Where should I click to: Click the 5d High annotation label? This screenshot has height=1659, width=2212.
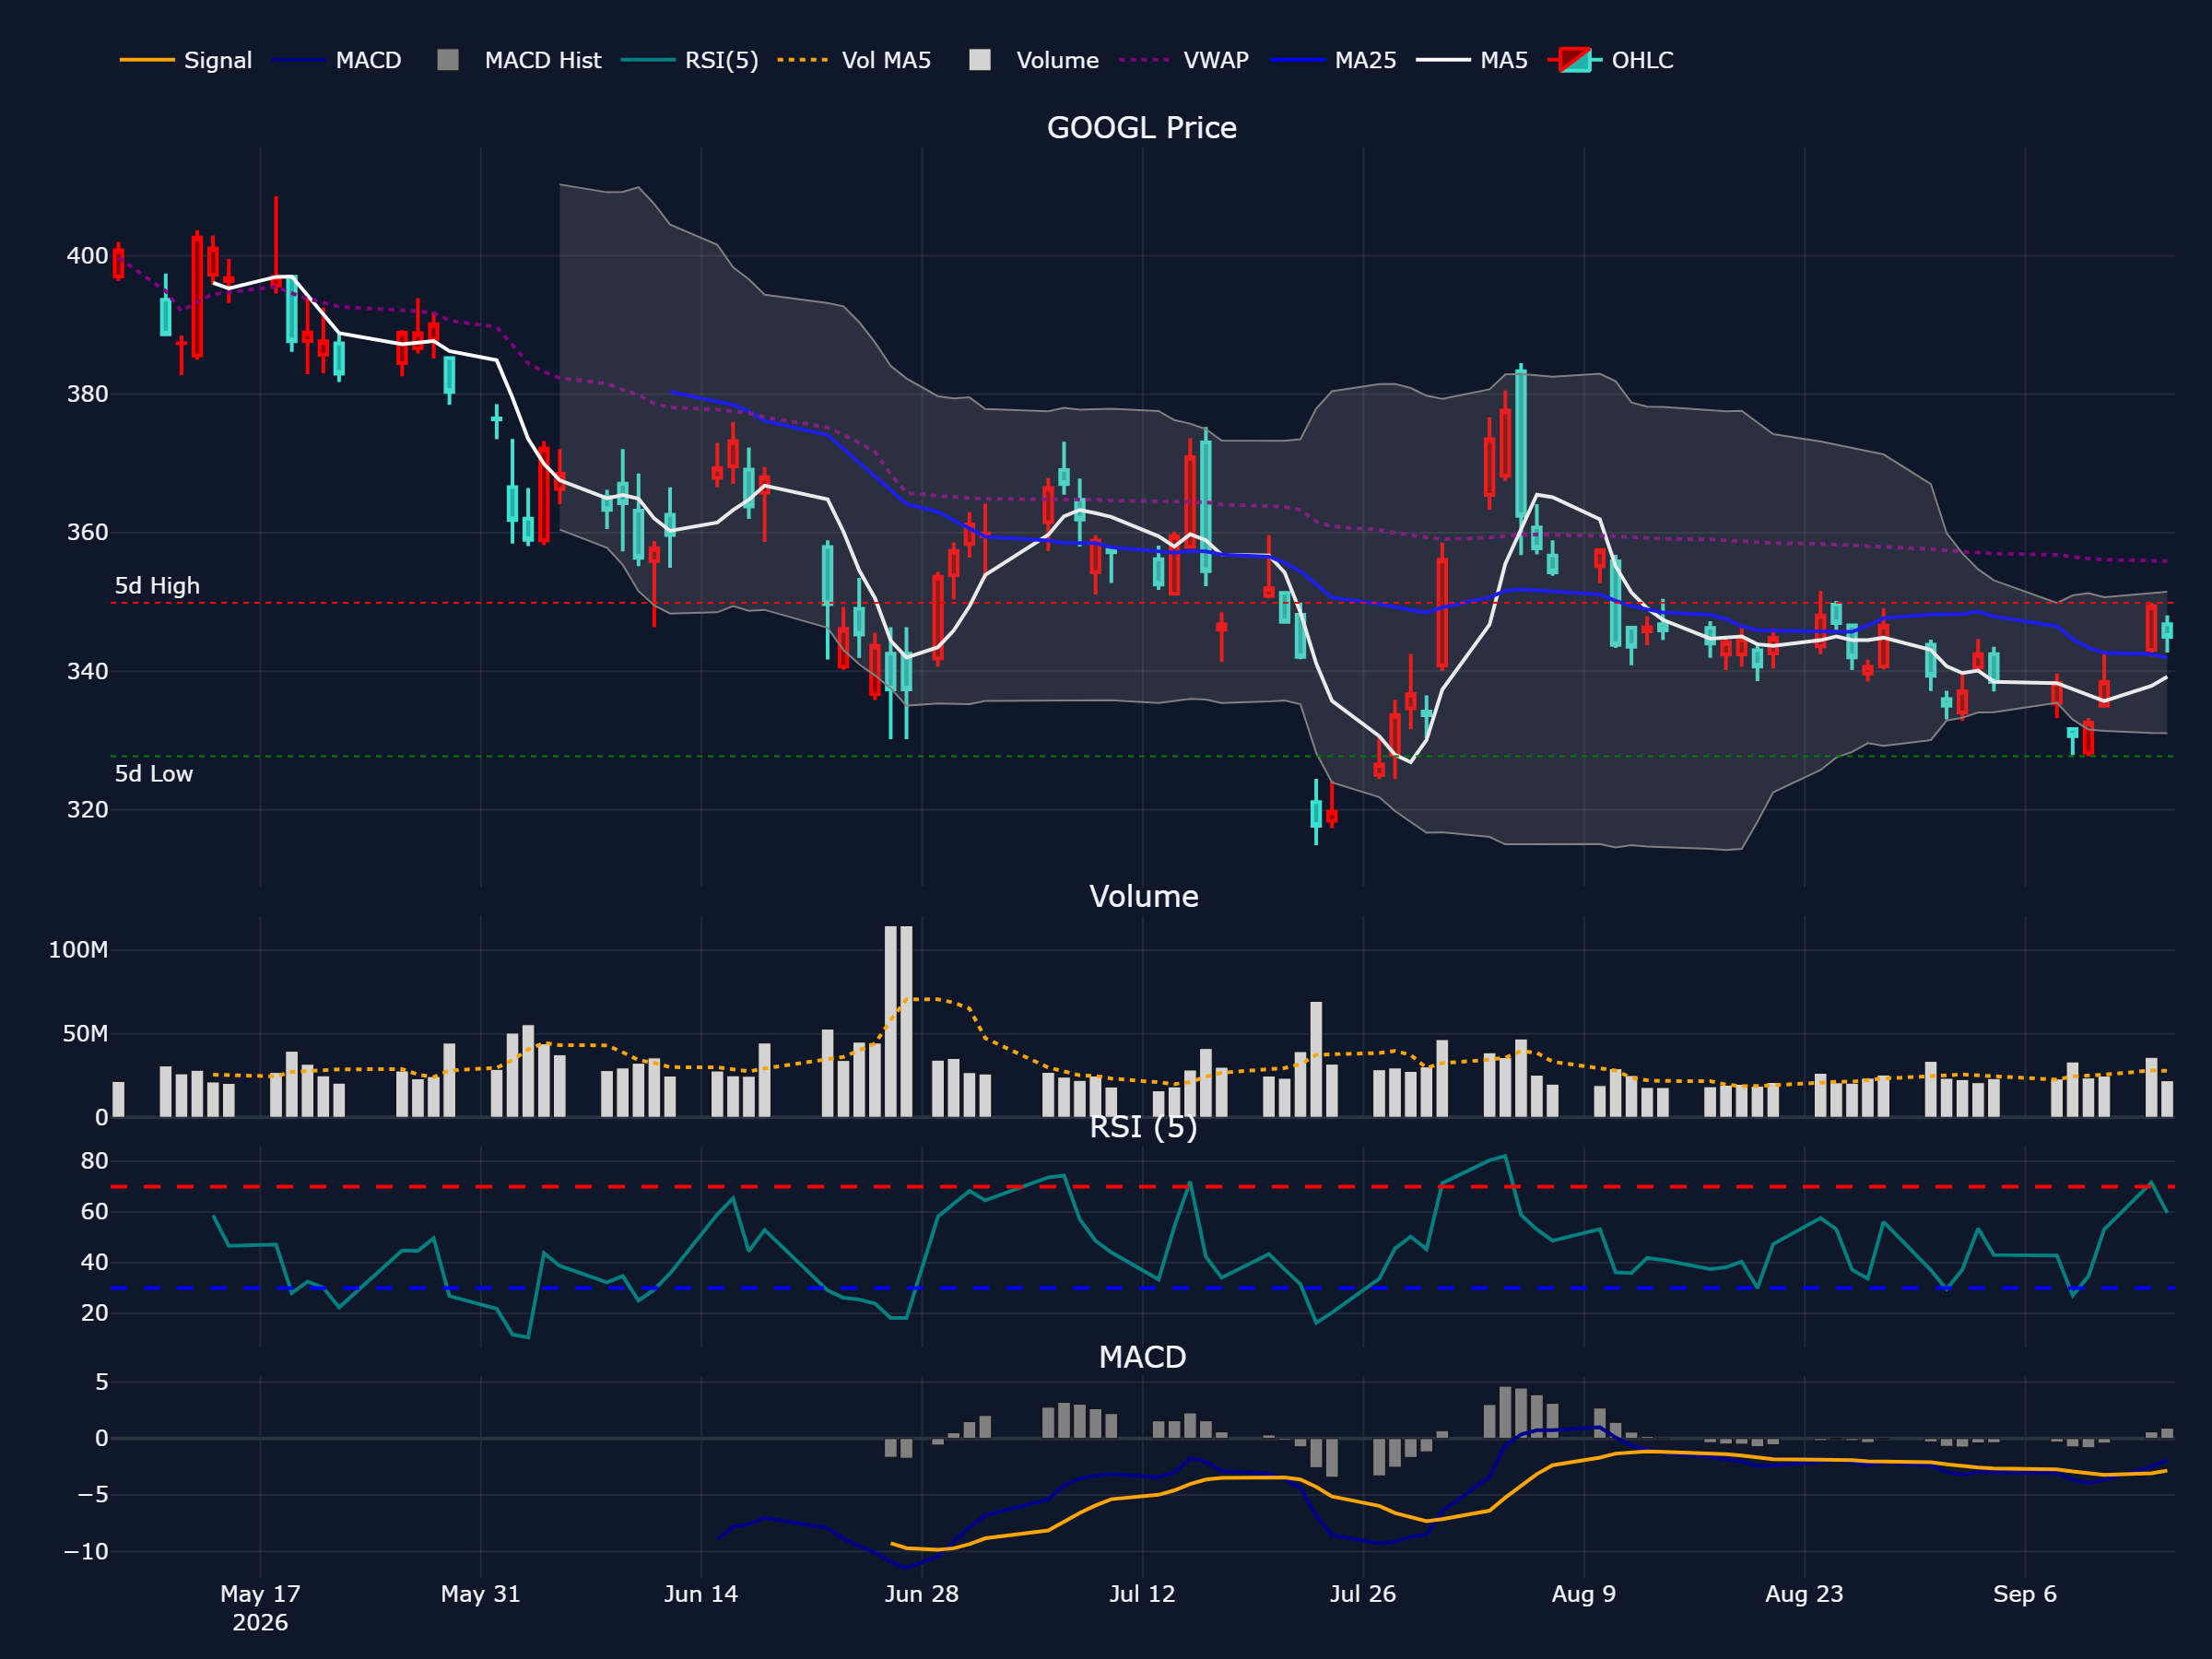pos(157,586)
